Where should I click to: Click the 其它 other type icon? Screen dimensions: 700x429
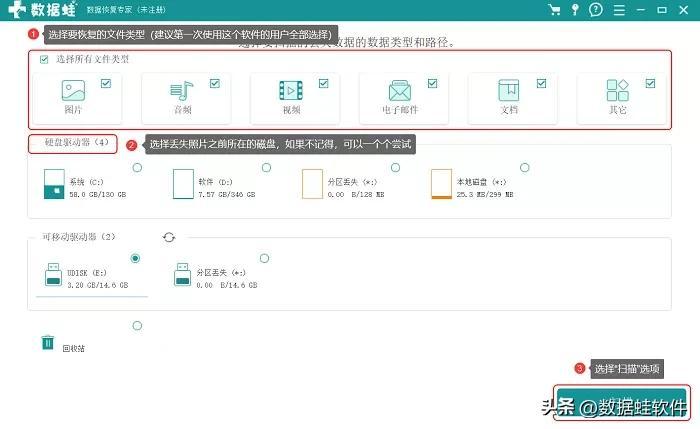(617, 90)
